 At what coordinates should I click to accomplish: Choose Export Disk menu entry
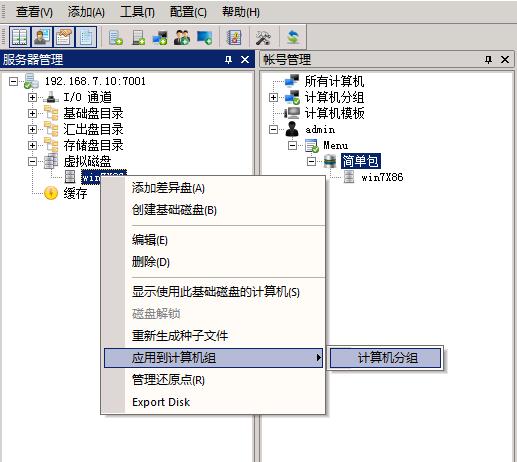[x=161, y=402]
